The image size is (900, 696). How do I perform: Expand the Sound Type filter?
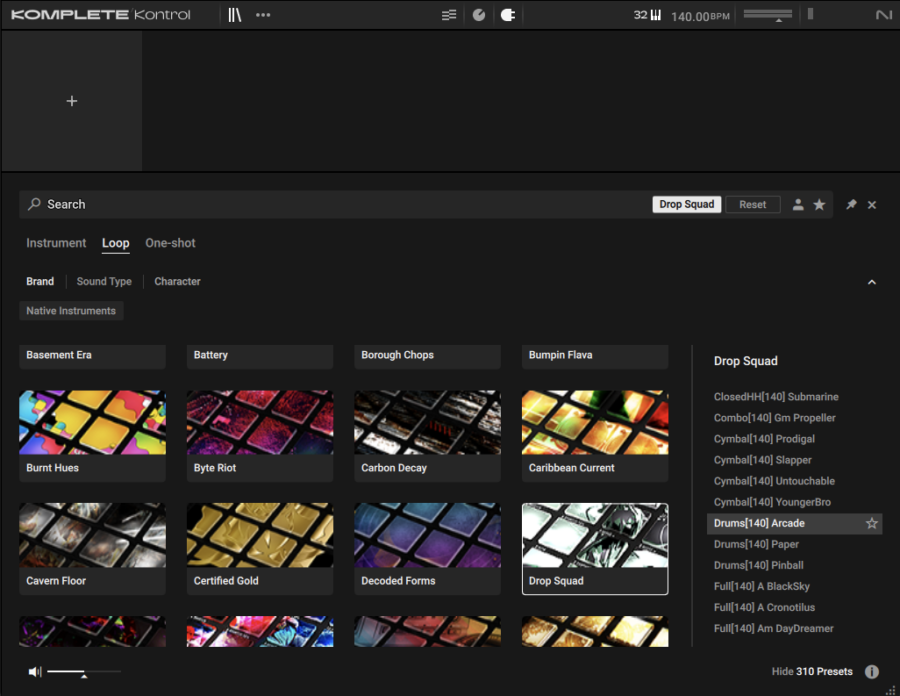(x=104, y=282)
